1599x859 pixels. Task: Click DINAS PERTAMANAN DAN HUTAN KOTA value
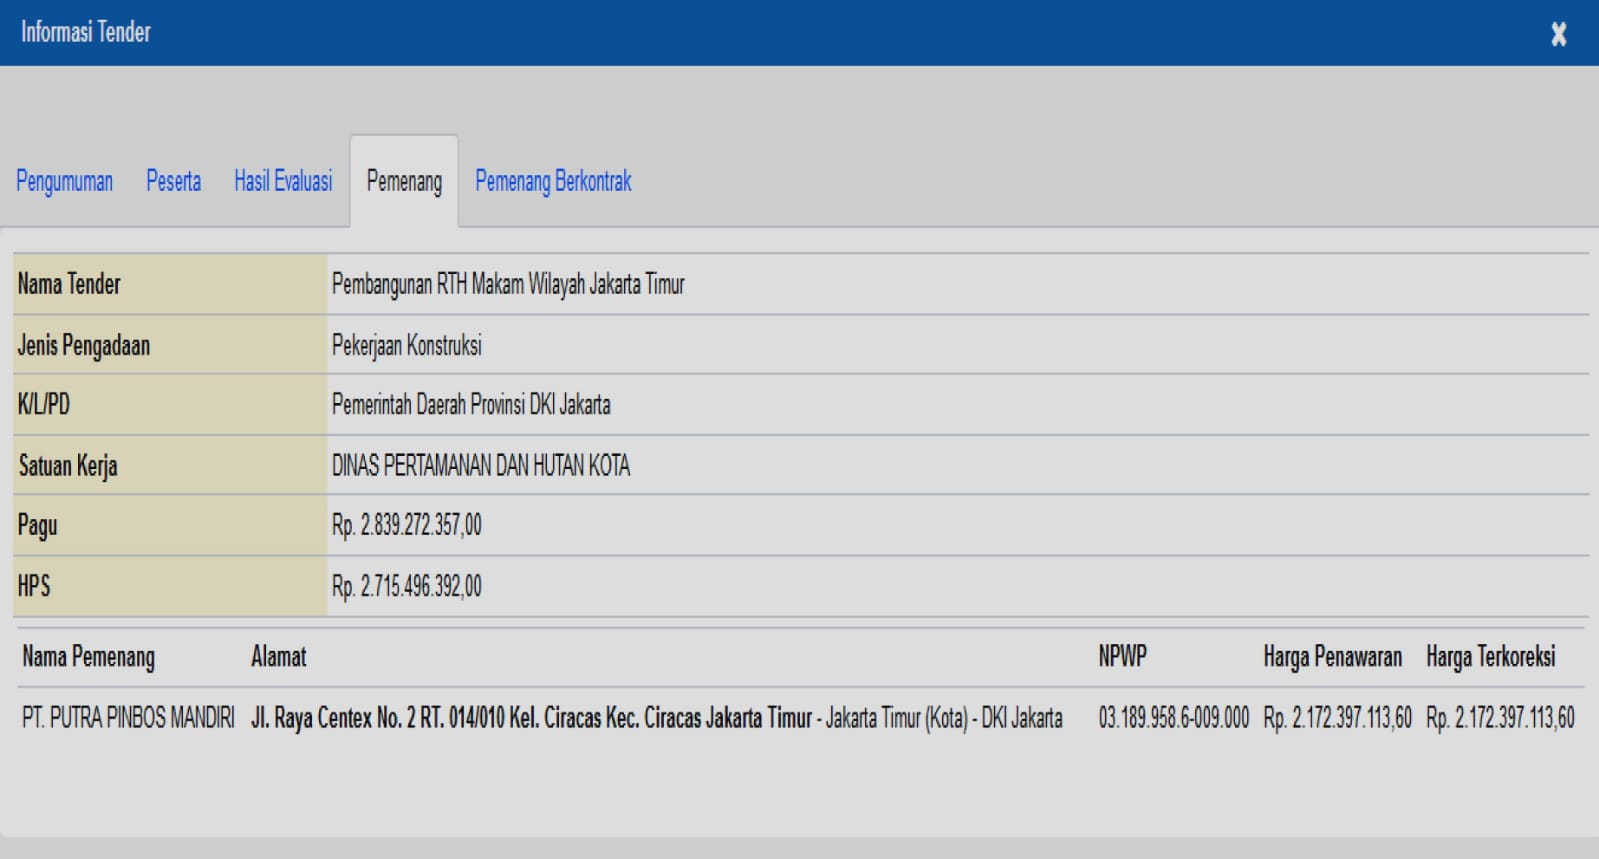pyautogui.click(x=481, y=465)
